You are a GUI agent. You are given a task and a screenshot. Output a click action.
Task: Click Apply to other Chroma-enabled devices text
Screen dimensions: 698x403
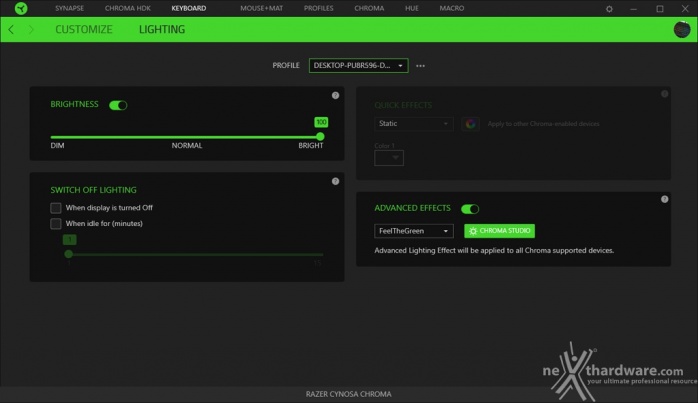544,124
